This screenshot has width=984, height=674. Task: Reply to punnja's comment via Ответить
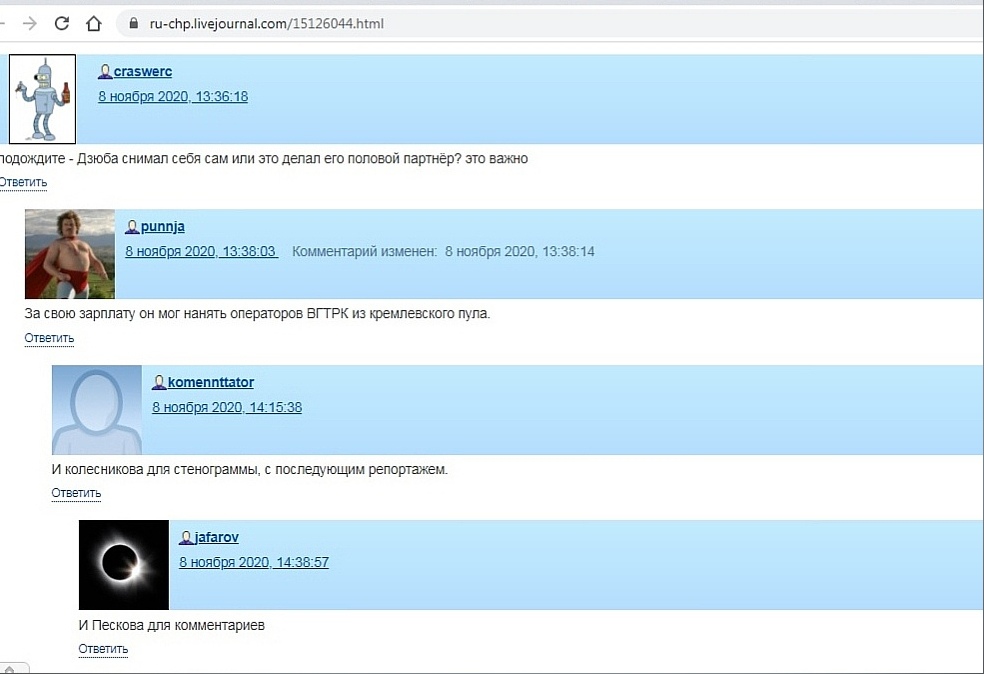[x=49, y=338]
